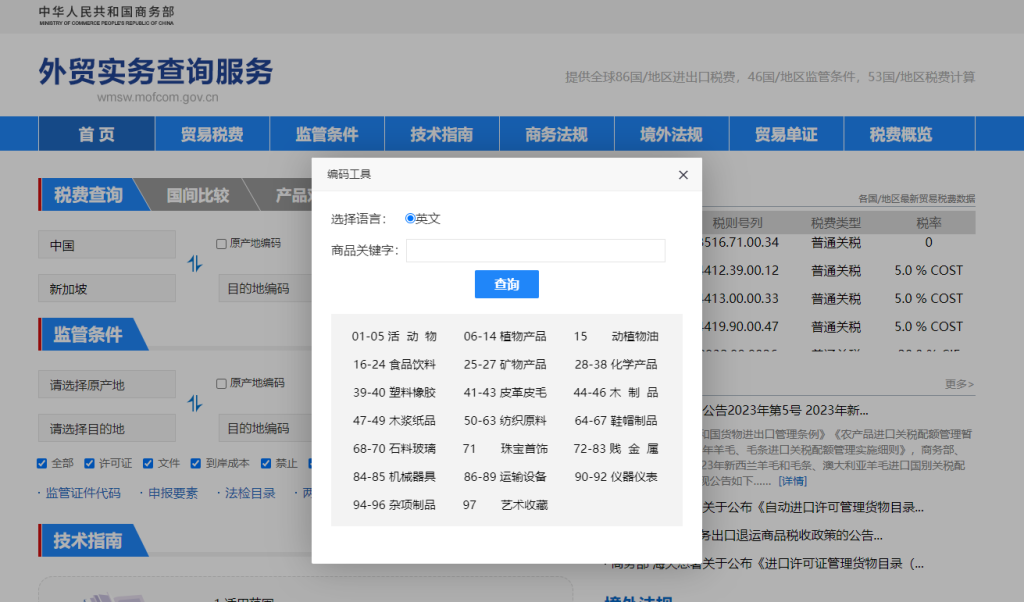Click the 中华人民共和国商务部 logo

pos(106,15)
